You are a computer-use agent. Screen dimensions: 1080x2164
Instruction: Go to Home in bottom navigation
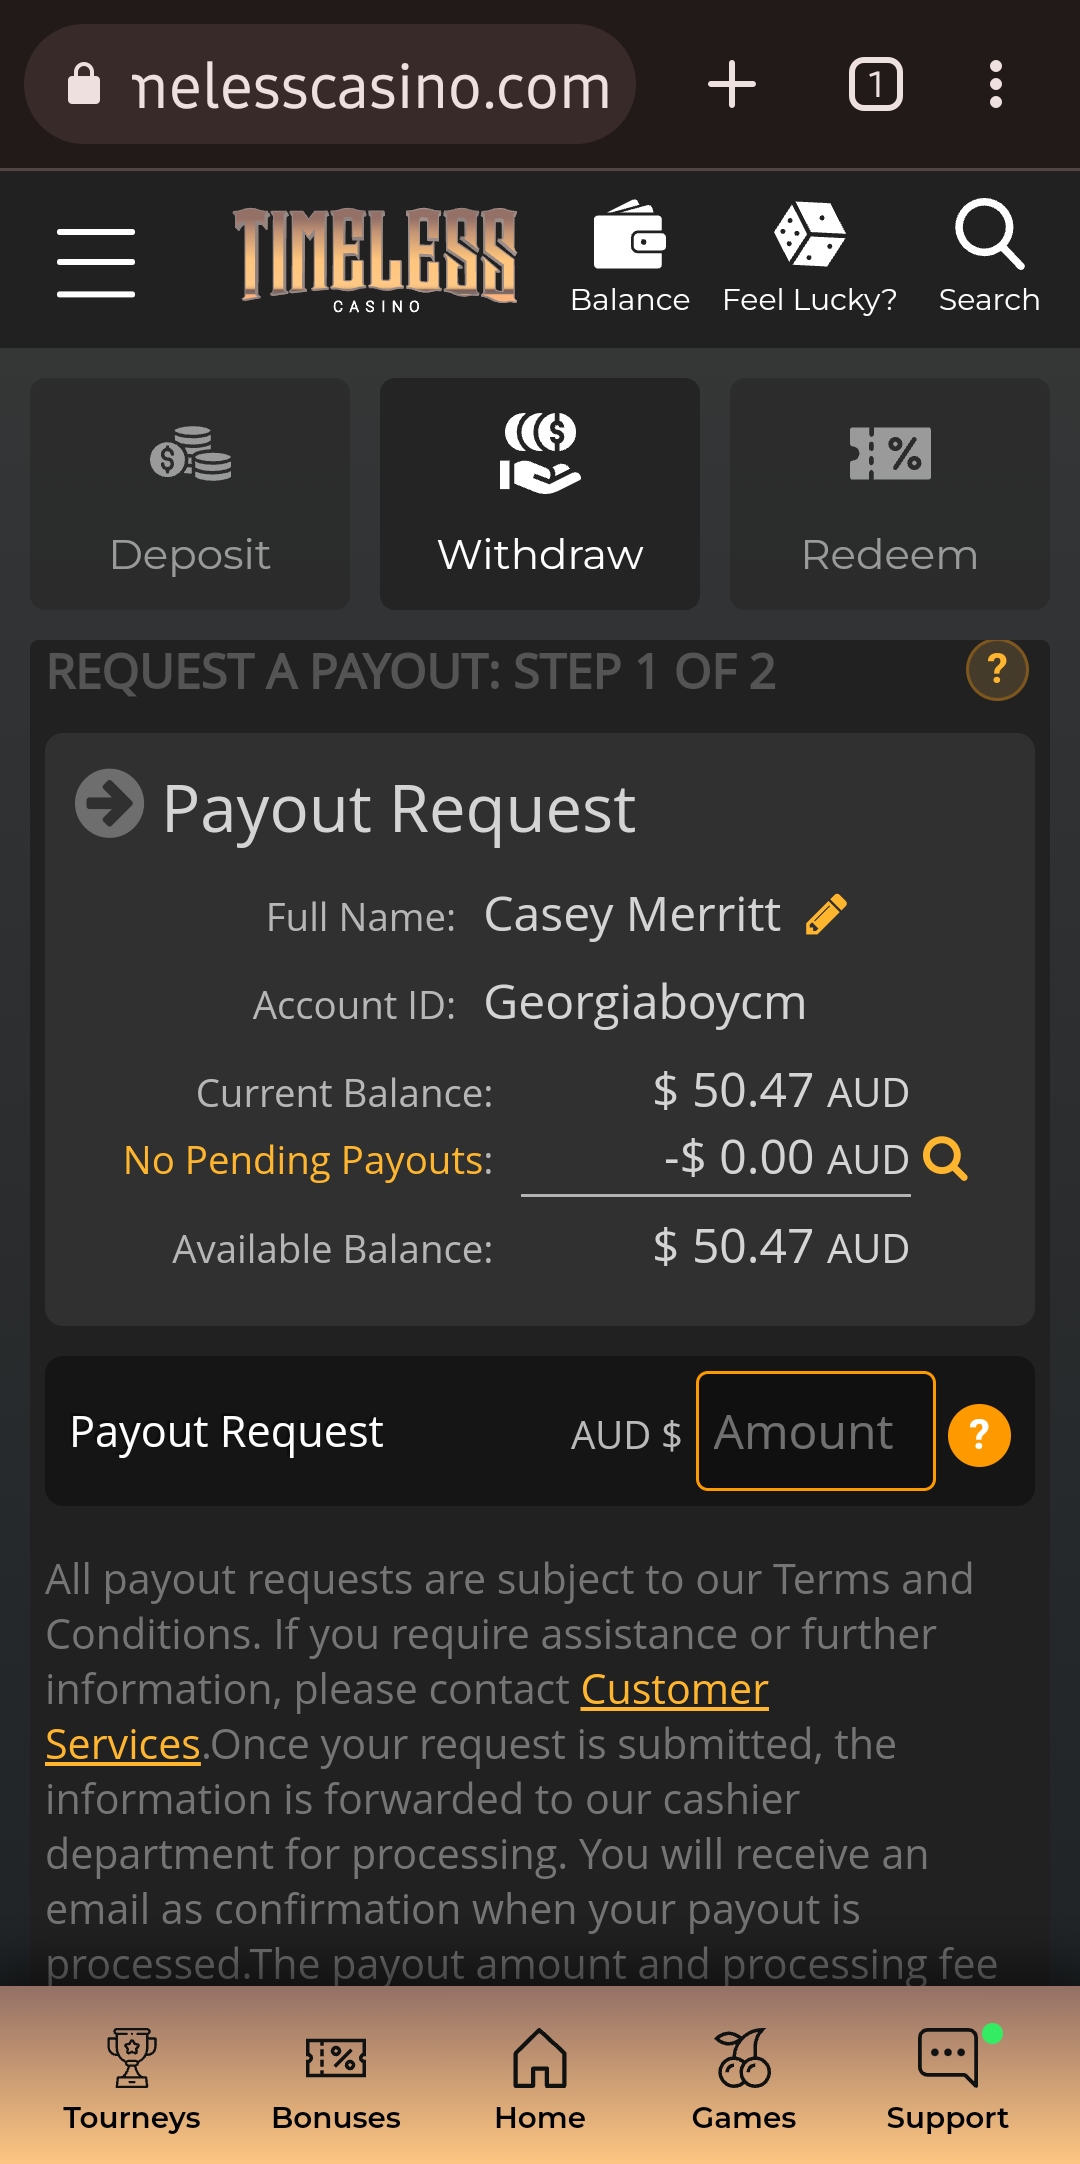click(x=540, y=2074)
